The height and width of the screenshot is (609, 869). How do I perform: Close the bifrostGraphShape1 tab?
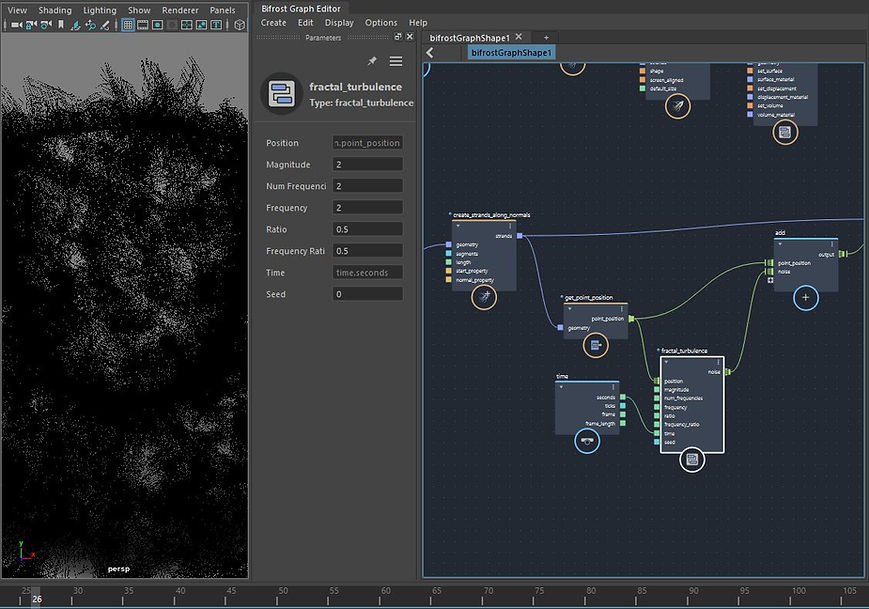pyautogui.click(x=519, y=37)
